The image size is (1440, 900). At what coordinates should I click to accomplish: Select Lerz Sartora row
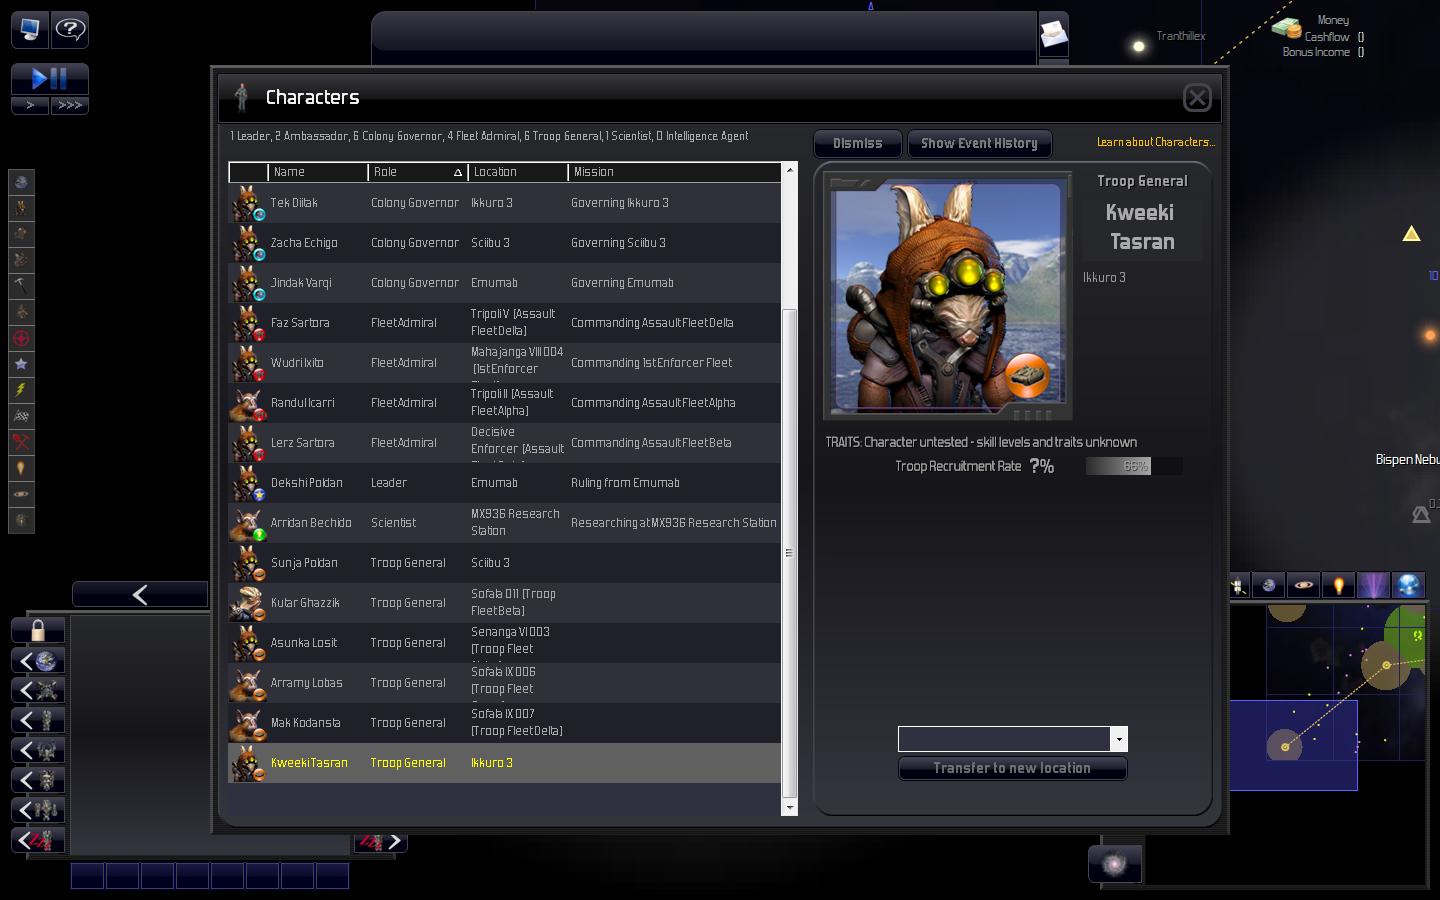pos(504,443)
